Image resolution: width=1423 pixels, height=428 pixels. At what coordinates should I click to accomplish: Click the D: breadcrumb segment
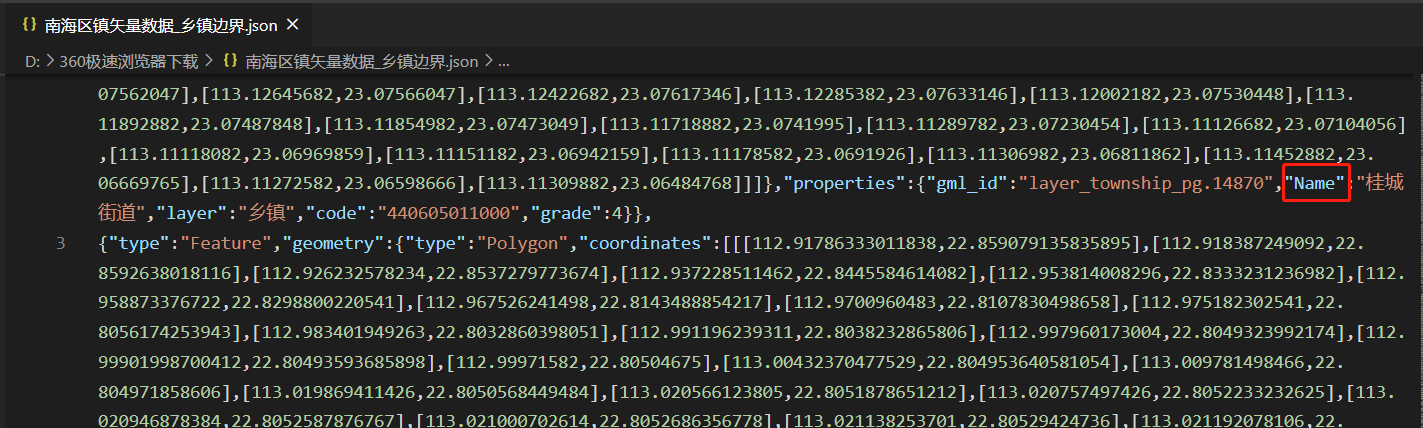click(33, 61)
